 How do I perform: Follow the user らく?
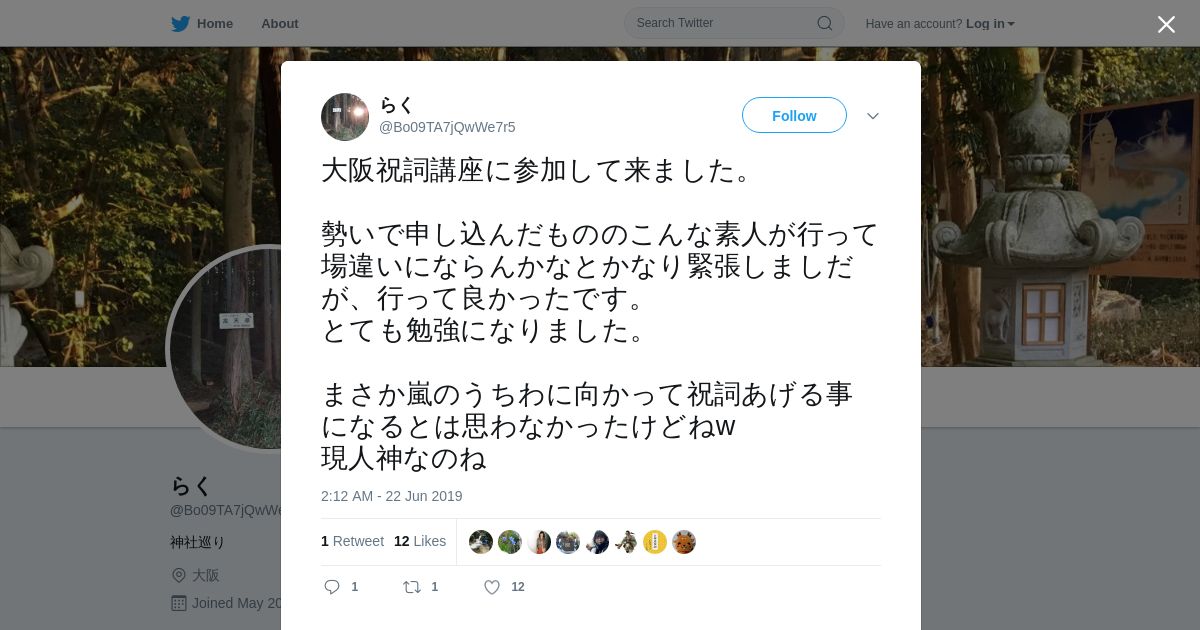794,115
